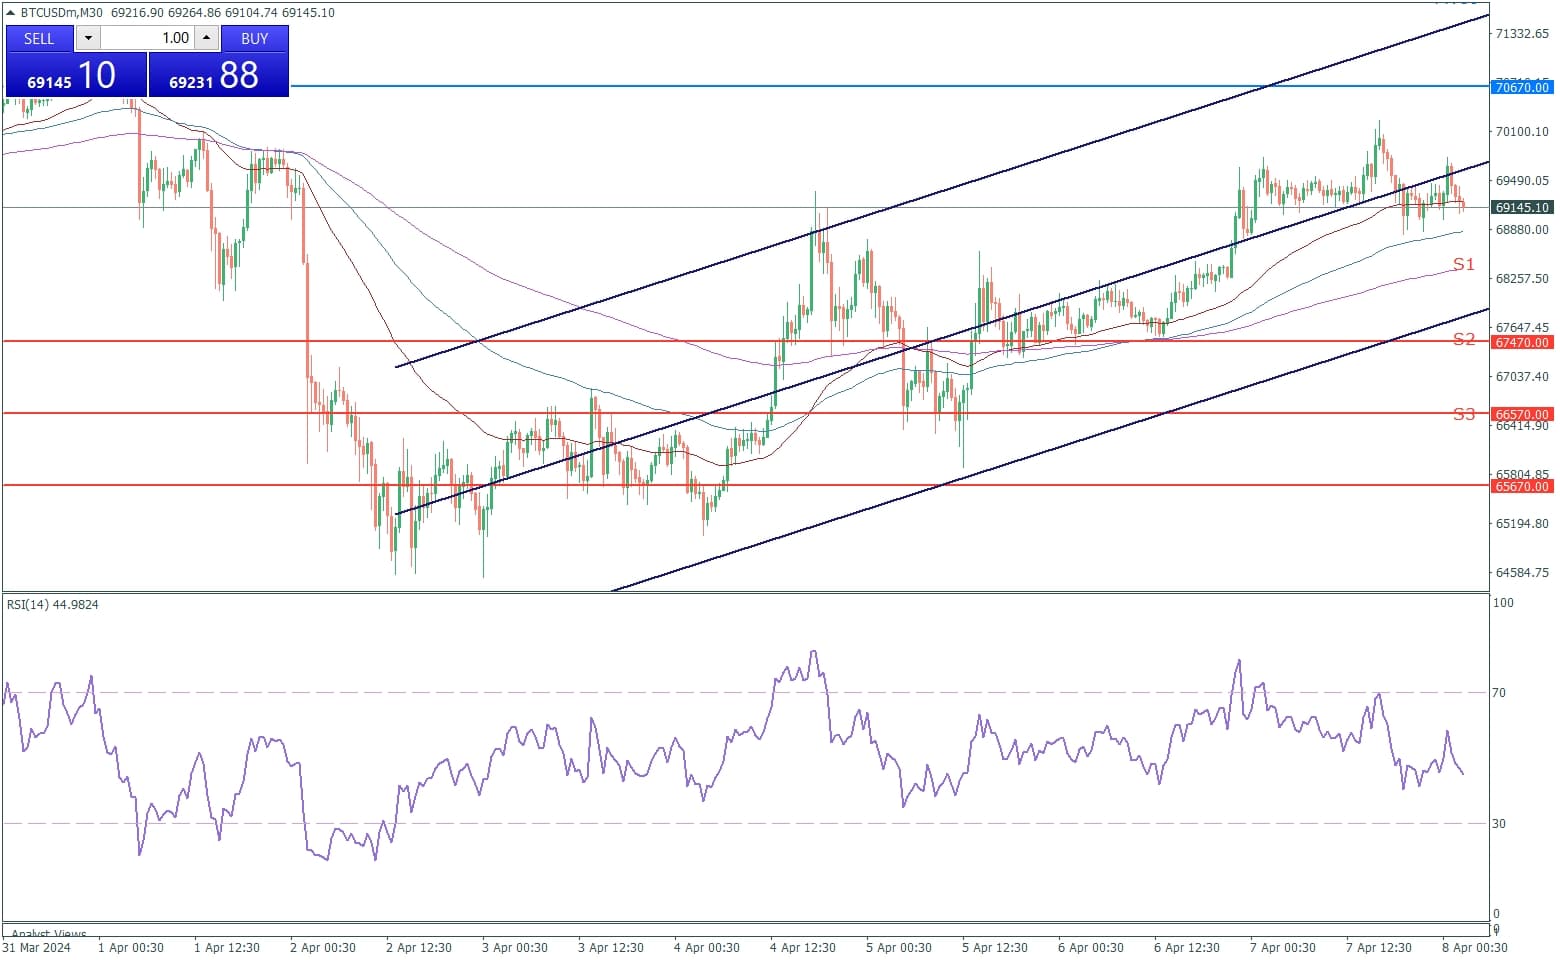Click the 69490.05 price scale value
The height and width of the screenshot is (960, 1560).
(x=1522, y=181)
